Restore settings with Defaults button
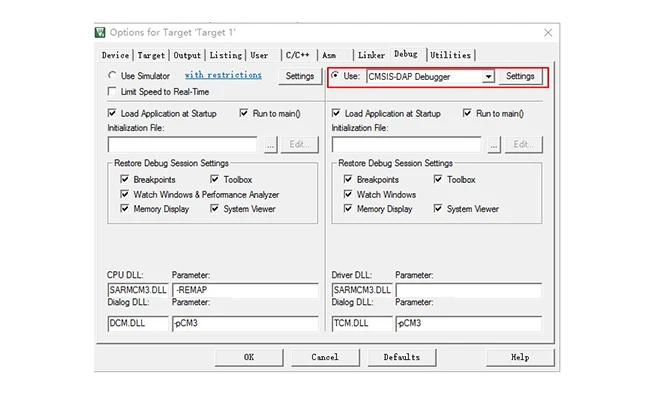The width and height of the screenshot is (652, 404). click(402, 357)
